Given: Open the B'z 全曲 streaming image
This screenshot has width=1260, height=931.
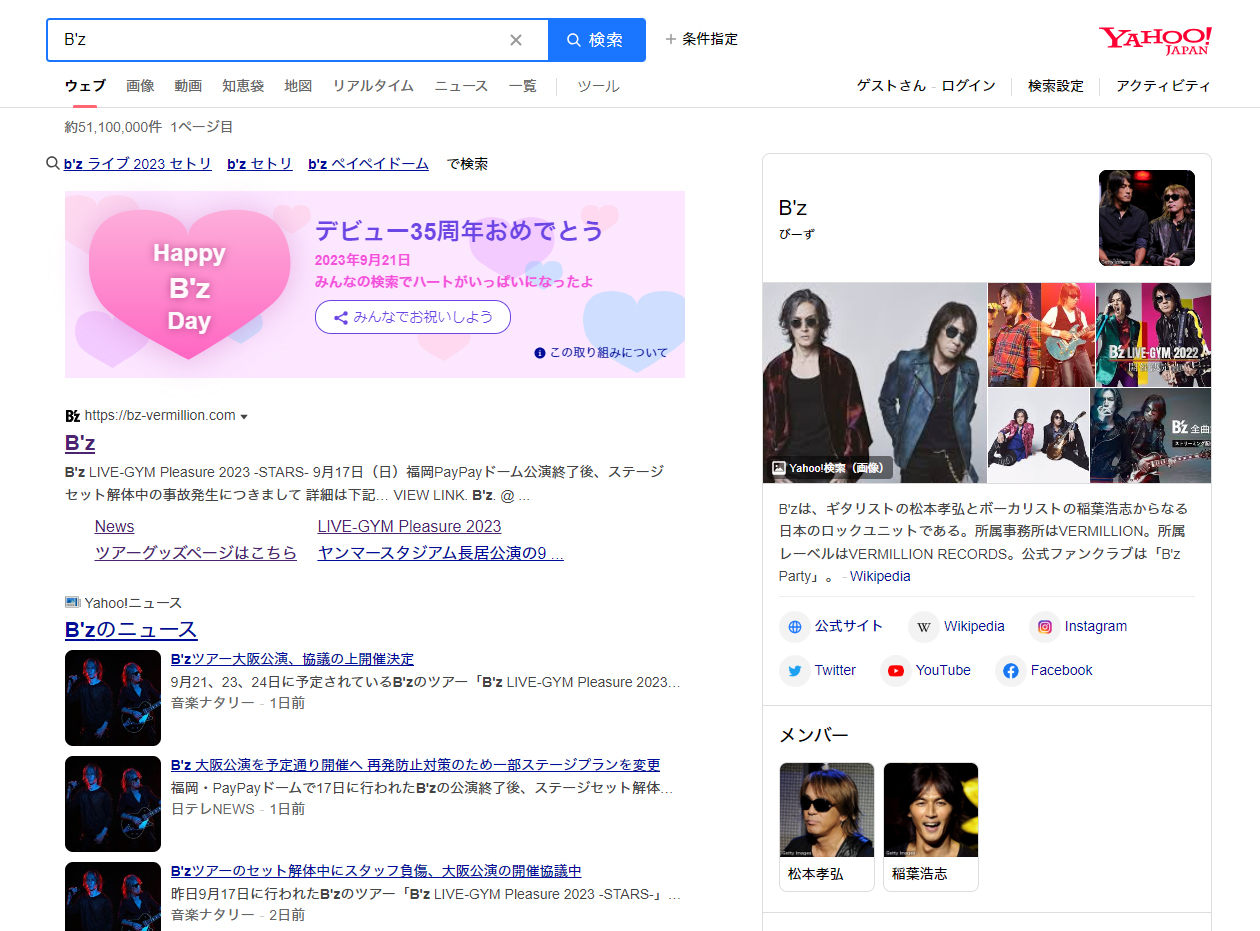Looking at the screenshot, I should 1150,436.
